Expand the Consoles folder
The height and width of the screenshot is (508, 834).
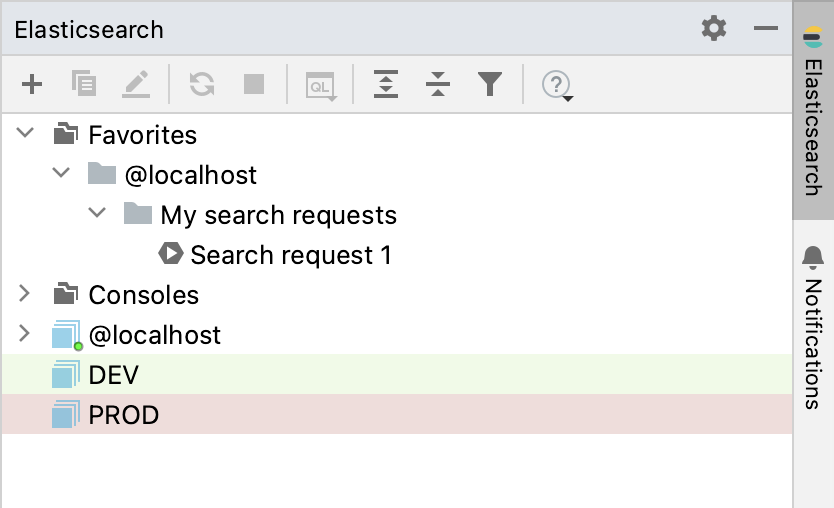point(24,293)
